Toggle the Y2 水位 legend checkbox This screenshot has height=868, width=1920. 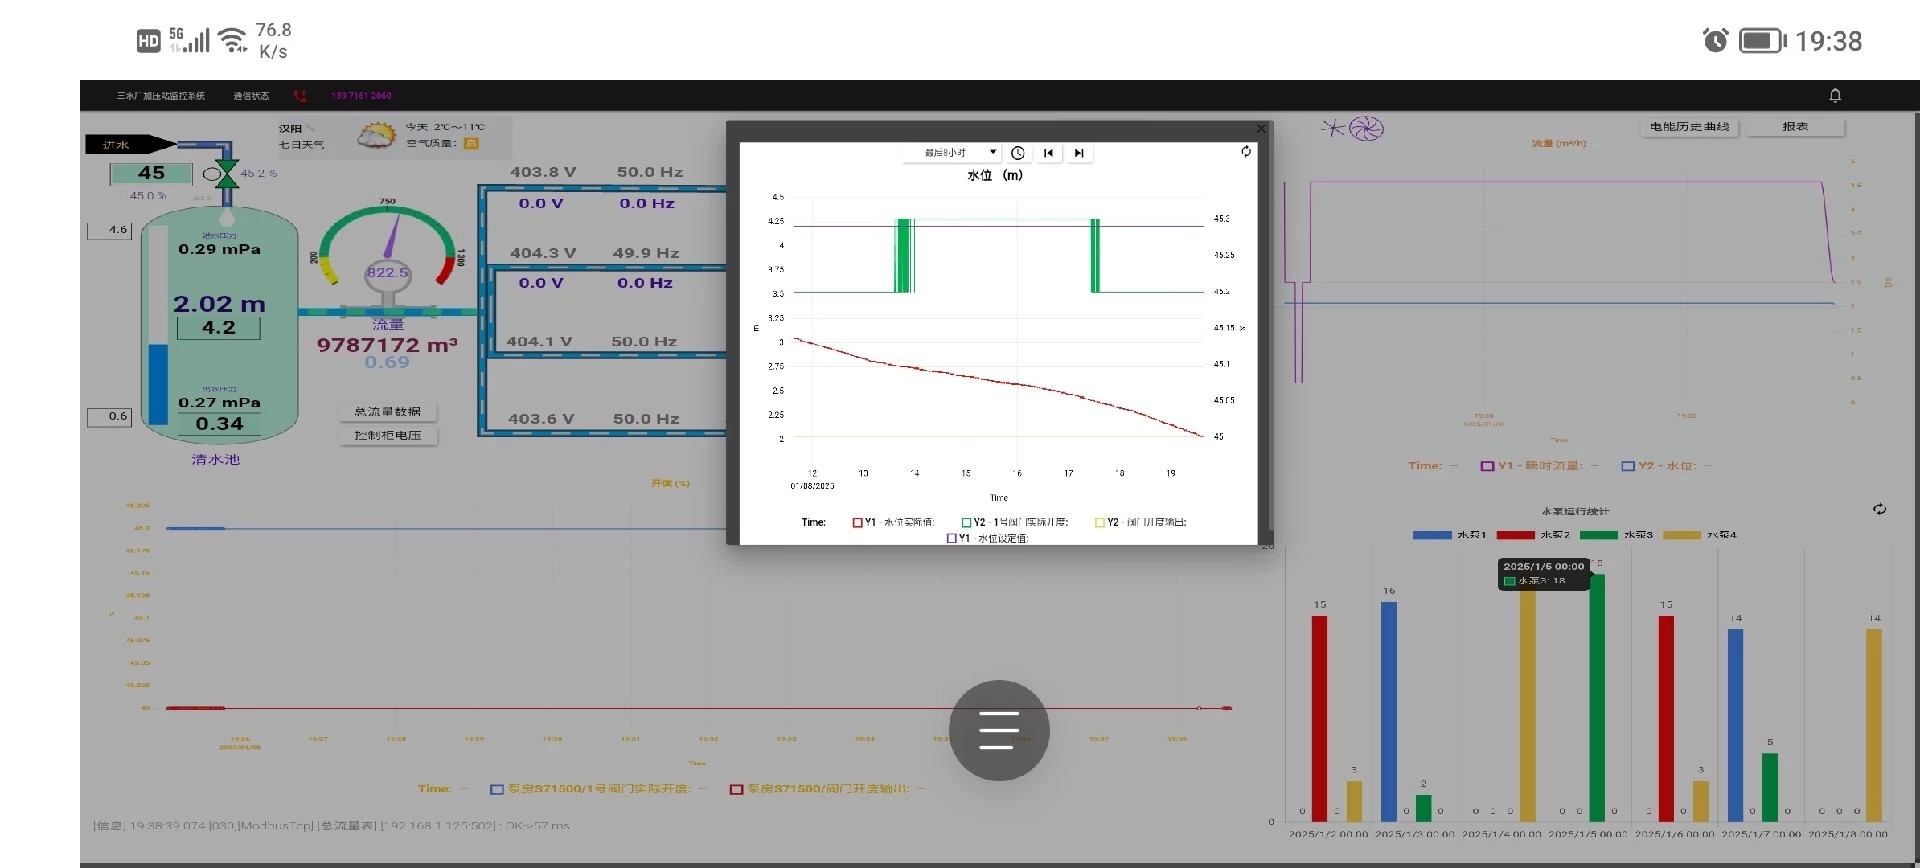[x=1628, y=466]
